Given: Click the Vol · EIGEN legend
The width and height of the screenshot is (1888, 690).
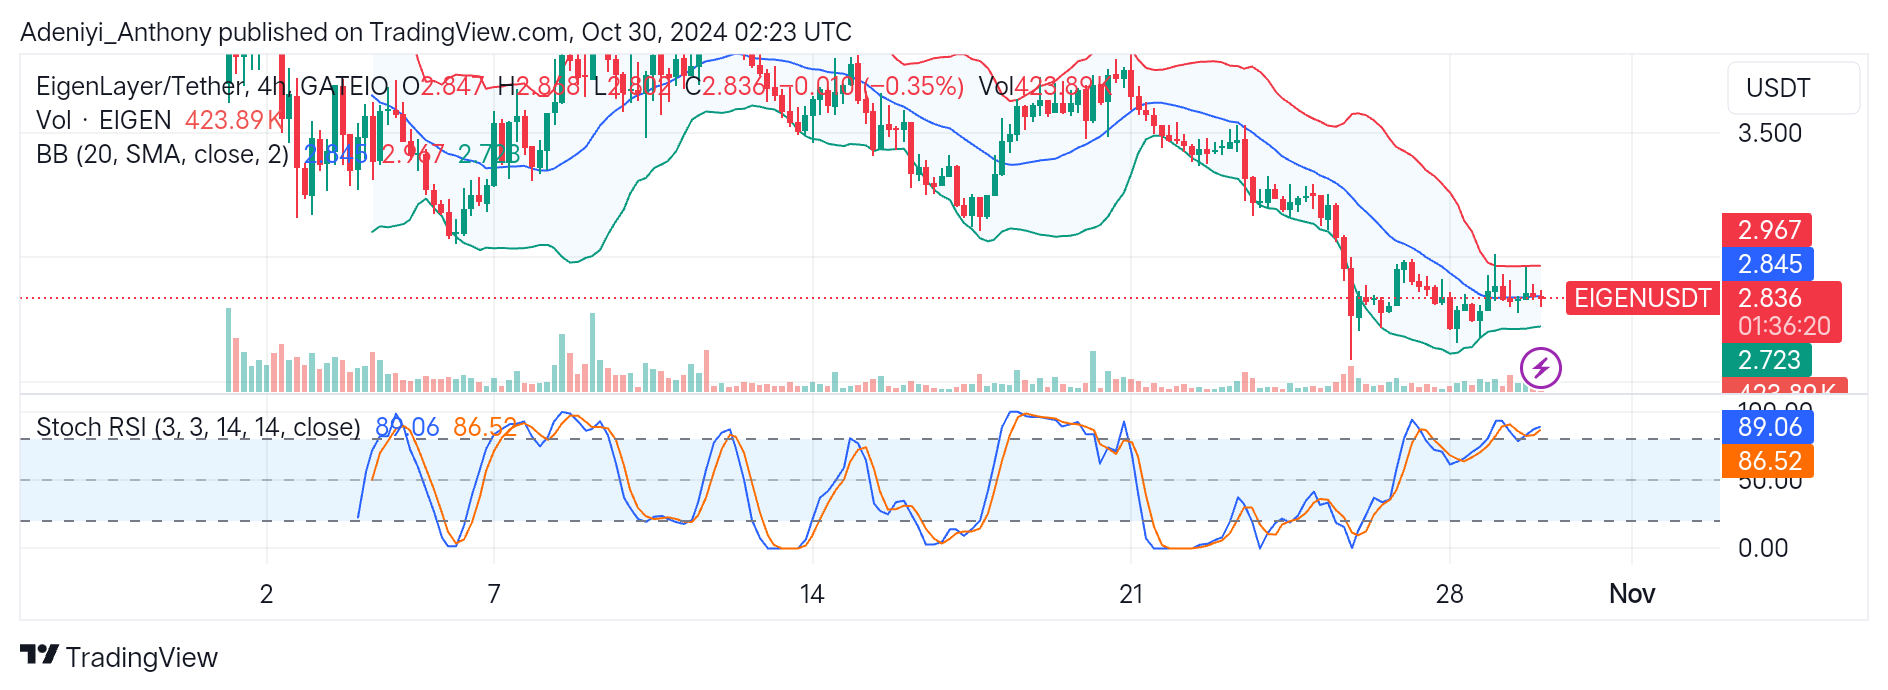Looking at the screenshot, I should click(104, 120).
